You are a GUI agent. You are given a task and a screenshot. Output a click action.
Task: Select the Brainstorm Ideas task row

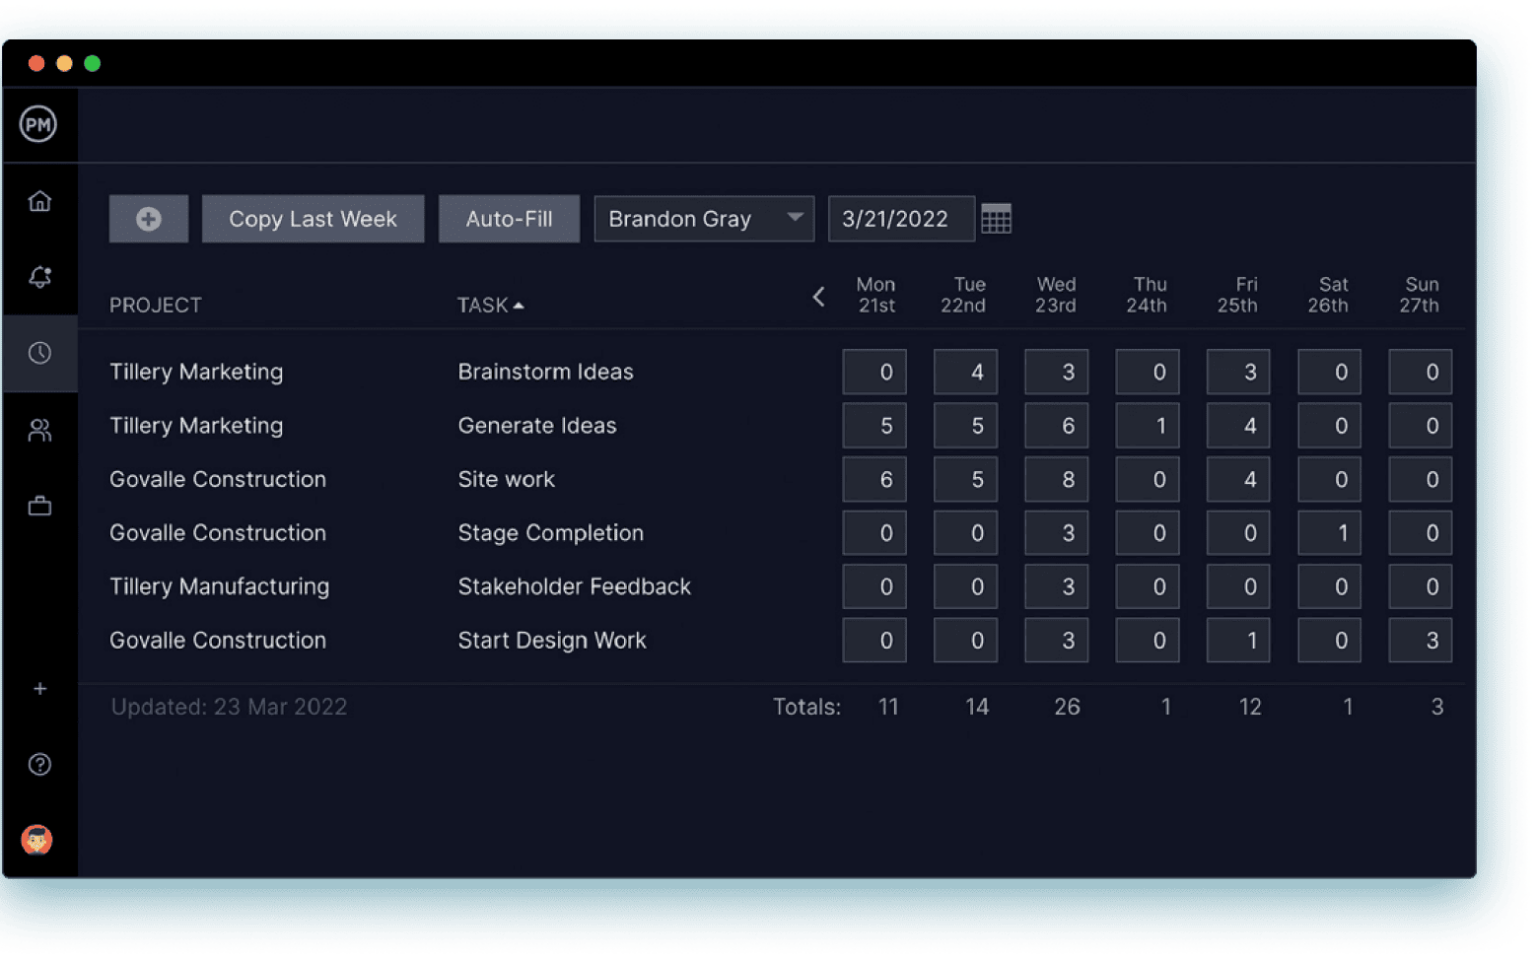545,371
